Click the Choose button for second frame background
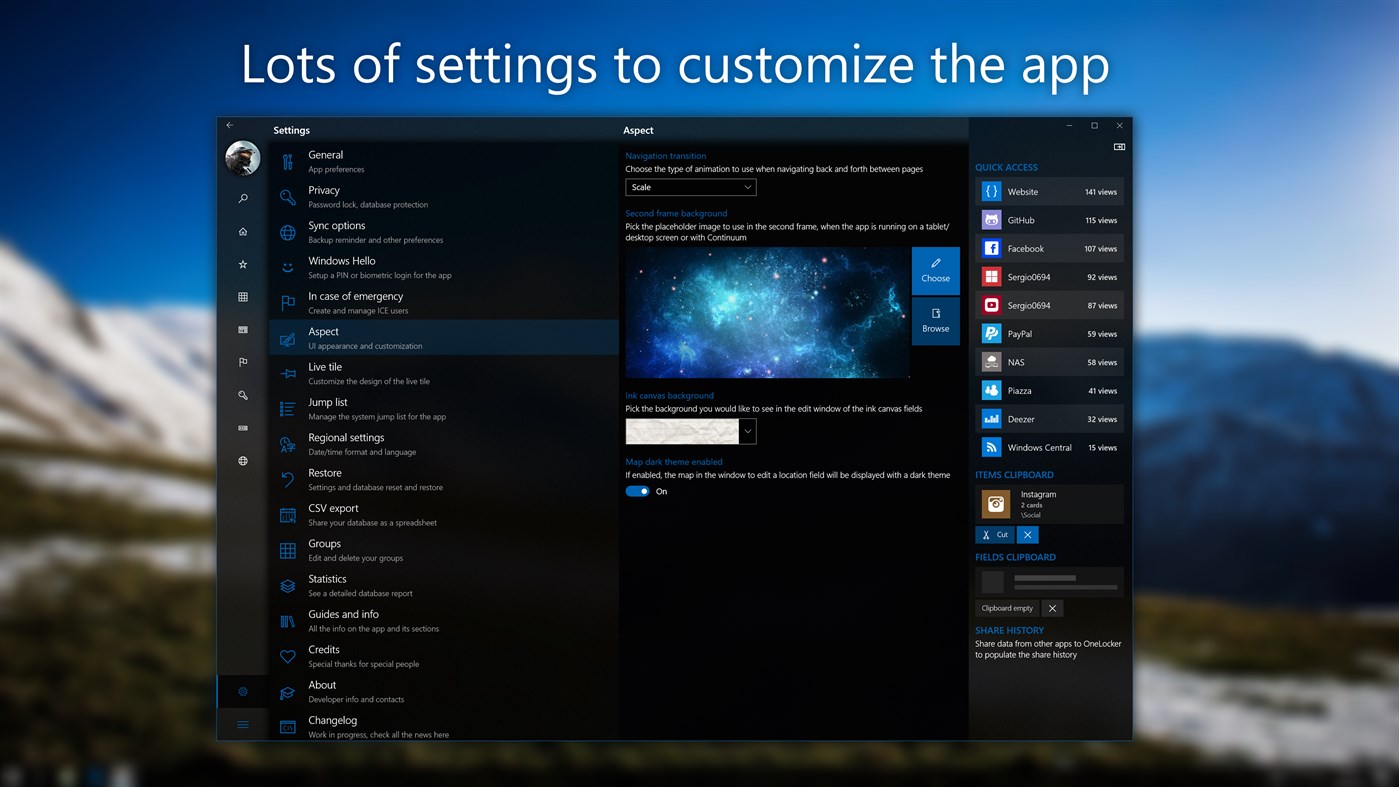Viewport: 1399px width, 787px height. 935,270
